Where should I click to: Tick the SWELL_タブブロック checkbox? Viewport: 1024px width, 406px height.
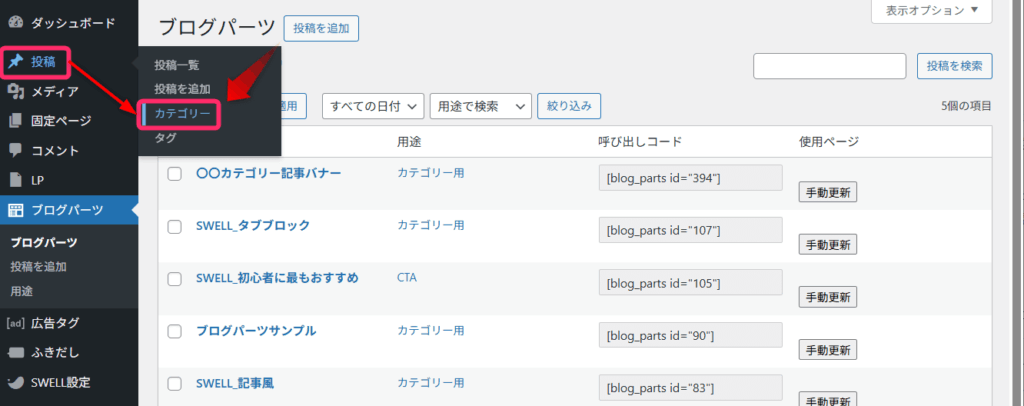click(174, 226)
